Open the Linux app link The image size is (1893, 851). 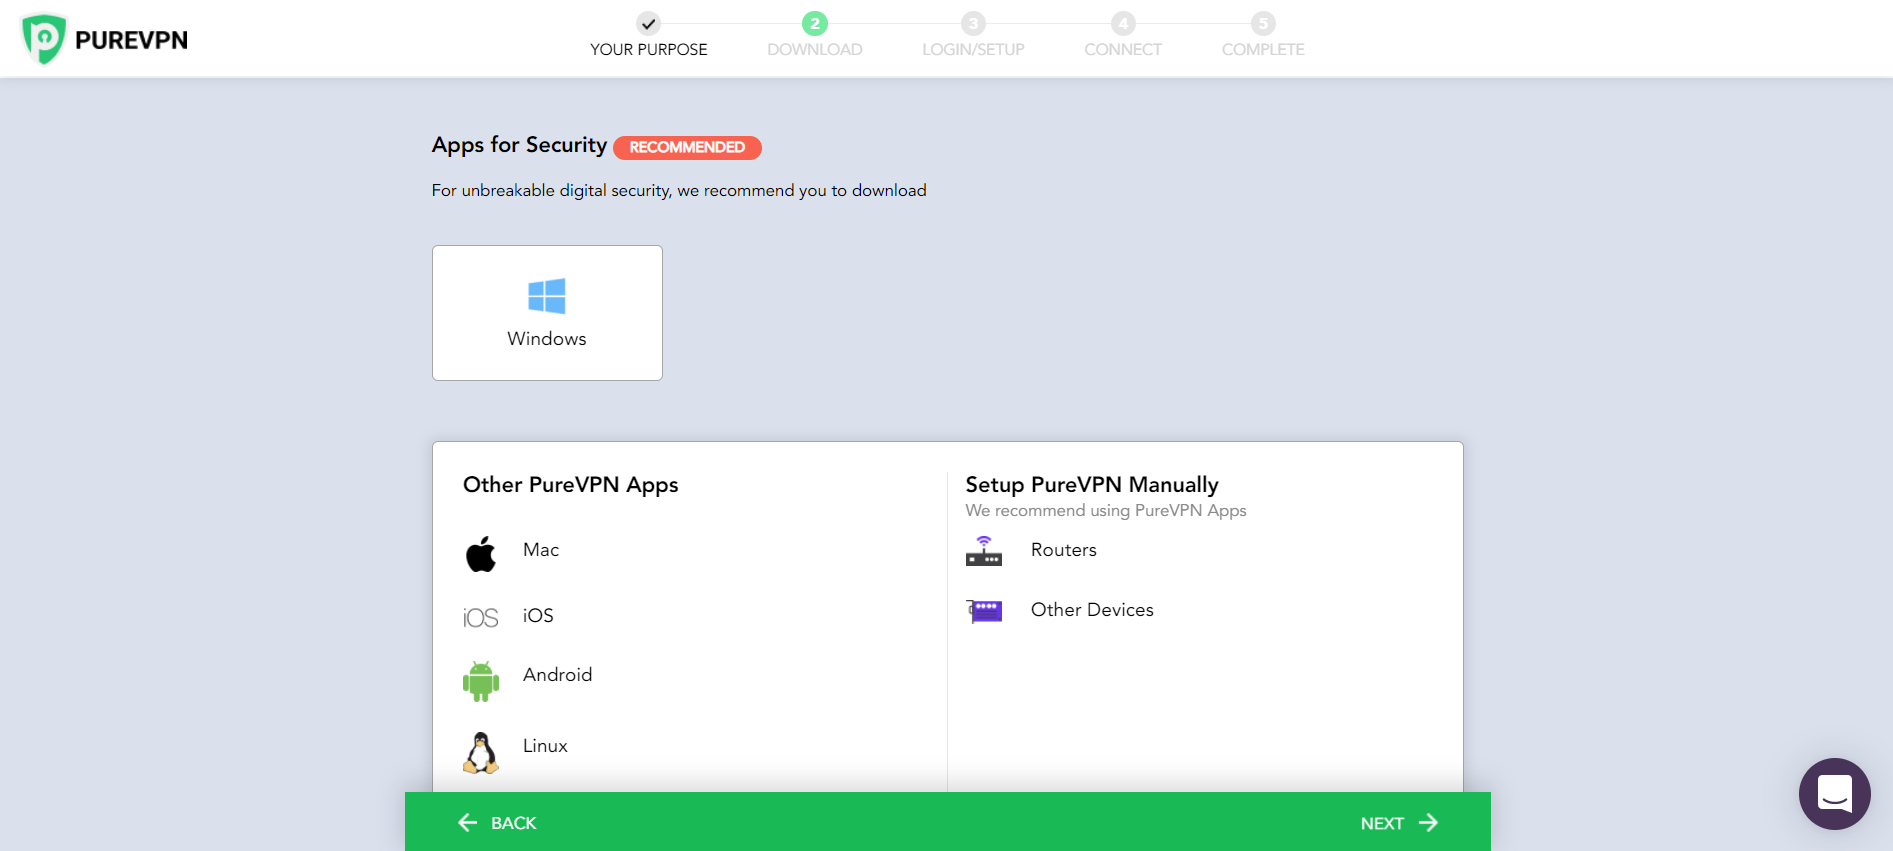pyautogui.click(x=545, y=746)
